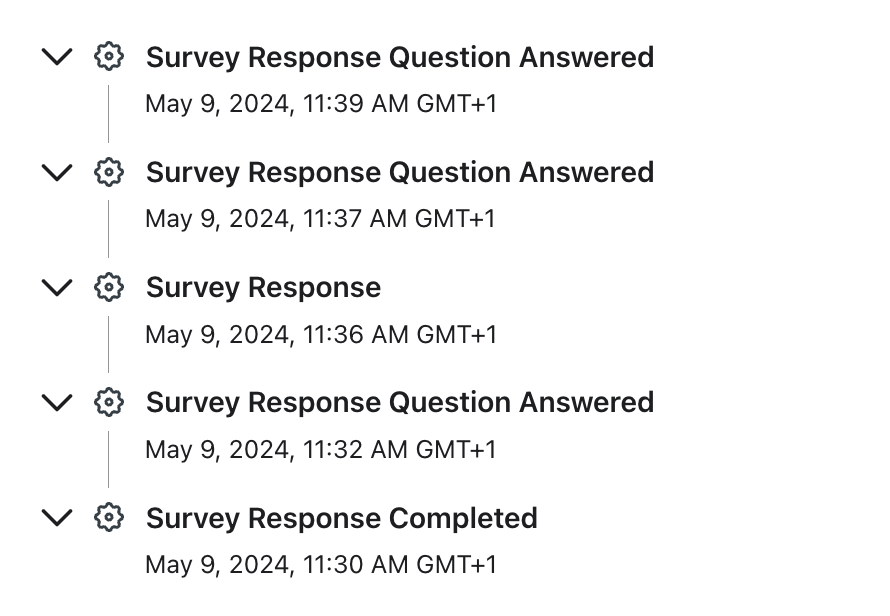Viewport: 890px width, 616px height.
Task: Select the Survey Response event title
Action: pos(263,288)
